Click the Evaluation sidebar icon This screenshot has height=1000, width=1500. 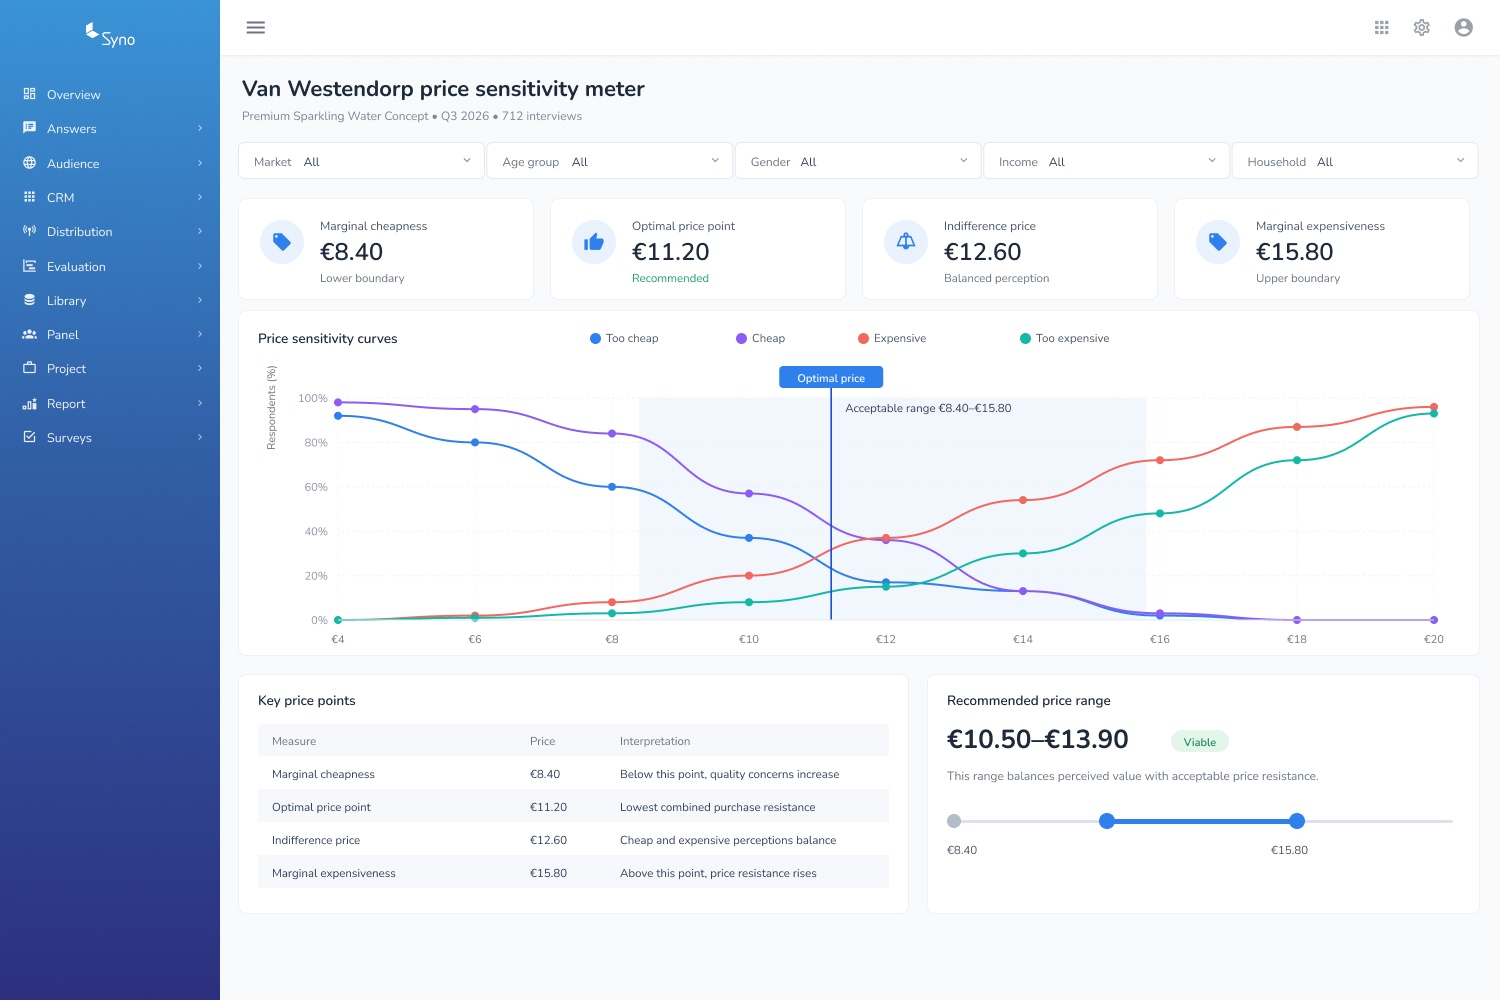pos(30,266)
